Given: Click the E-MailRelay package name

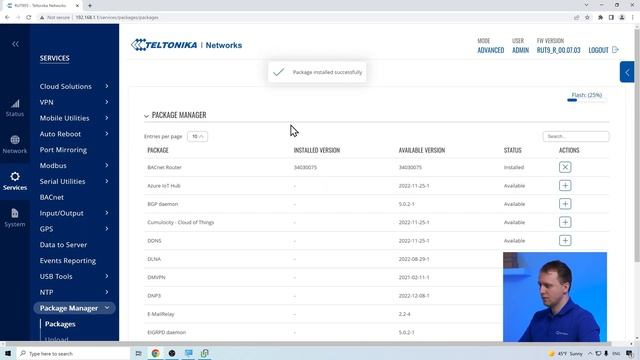Looking at the screenshot, I should pos(161,314).
